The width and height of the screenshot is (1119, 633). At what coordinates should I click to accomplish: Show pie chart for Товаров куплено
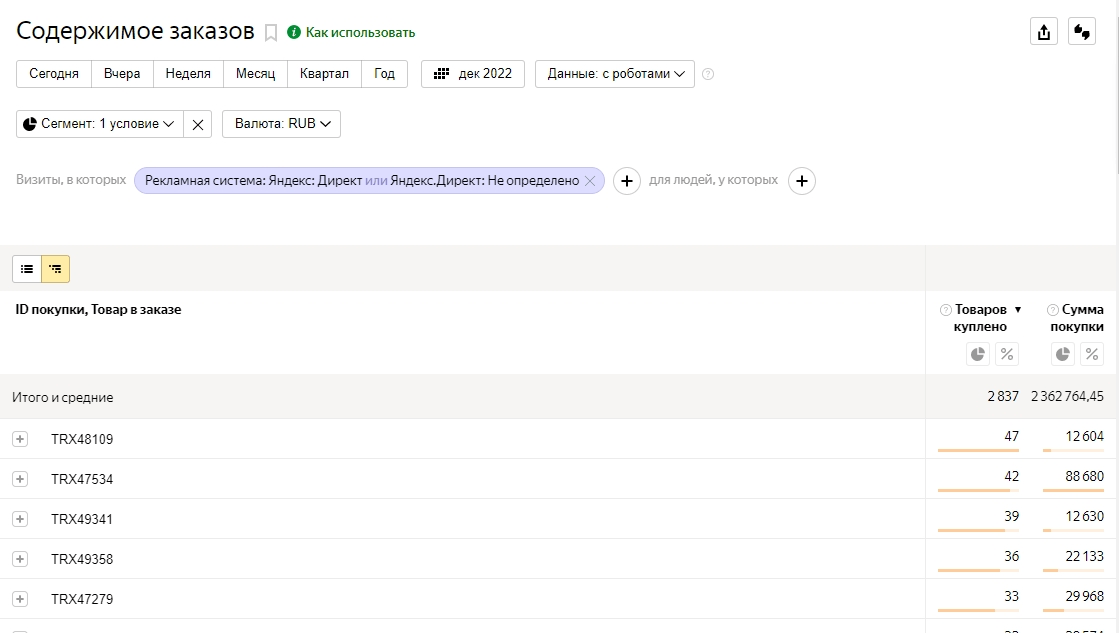[x=978, y=353]
